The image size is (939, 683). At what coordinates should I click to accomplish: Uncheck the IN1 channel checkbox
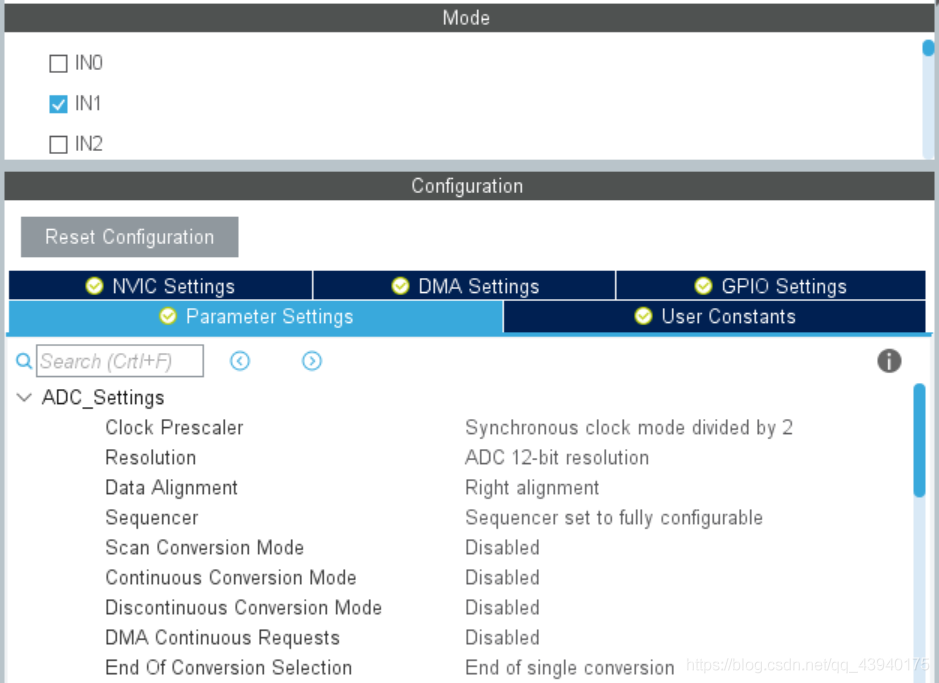[x=58, y=104]
